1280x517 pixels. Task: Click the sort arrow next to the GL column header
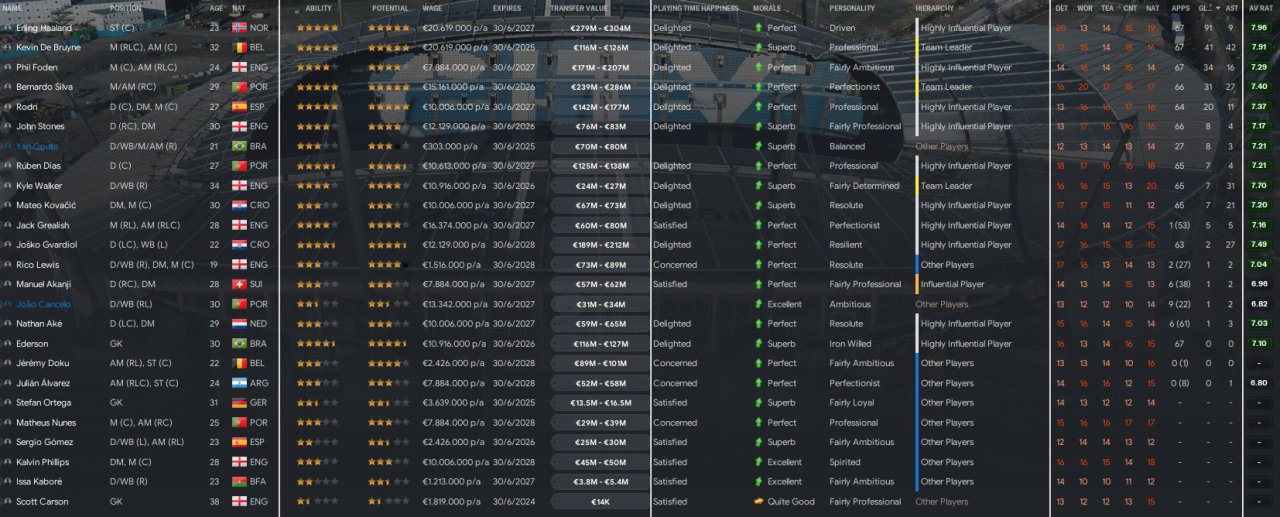[x=1219, y=8]
